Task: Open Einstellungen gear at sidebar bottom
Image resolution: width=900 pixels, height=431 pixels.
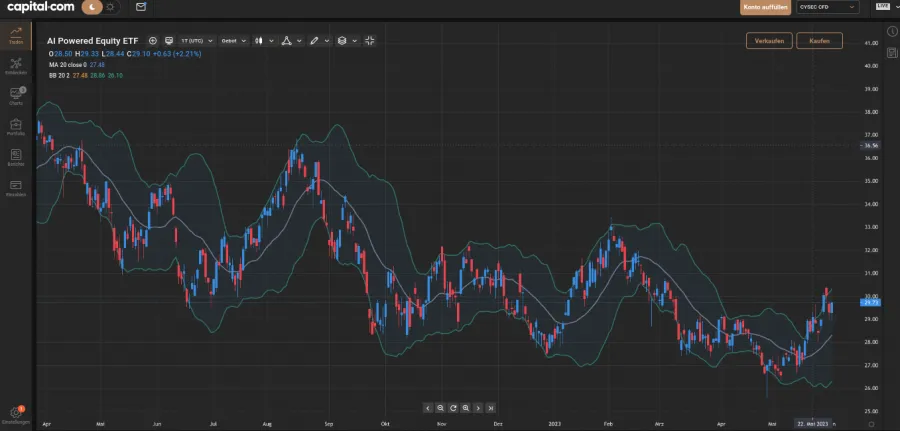Action: tap(16, 416)
